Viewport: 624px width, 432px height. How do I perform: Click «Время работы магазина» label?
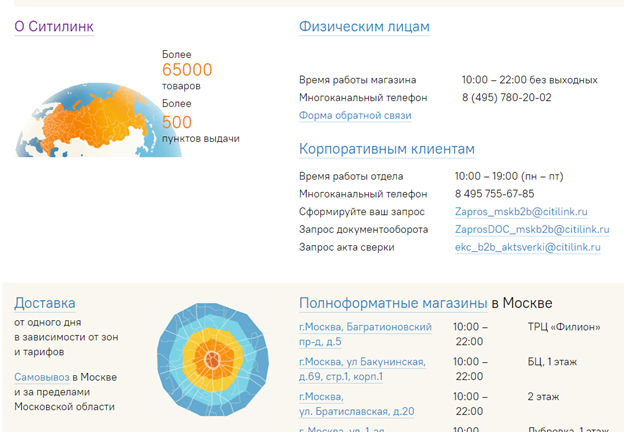(x=357, y=80)
